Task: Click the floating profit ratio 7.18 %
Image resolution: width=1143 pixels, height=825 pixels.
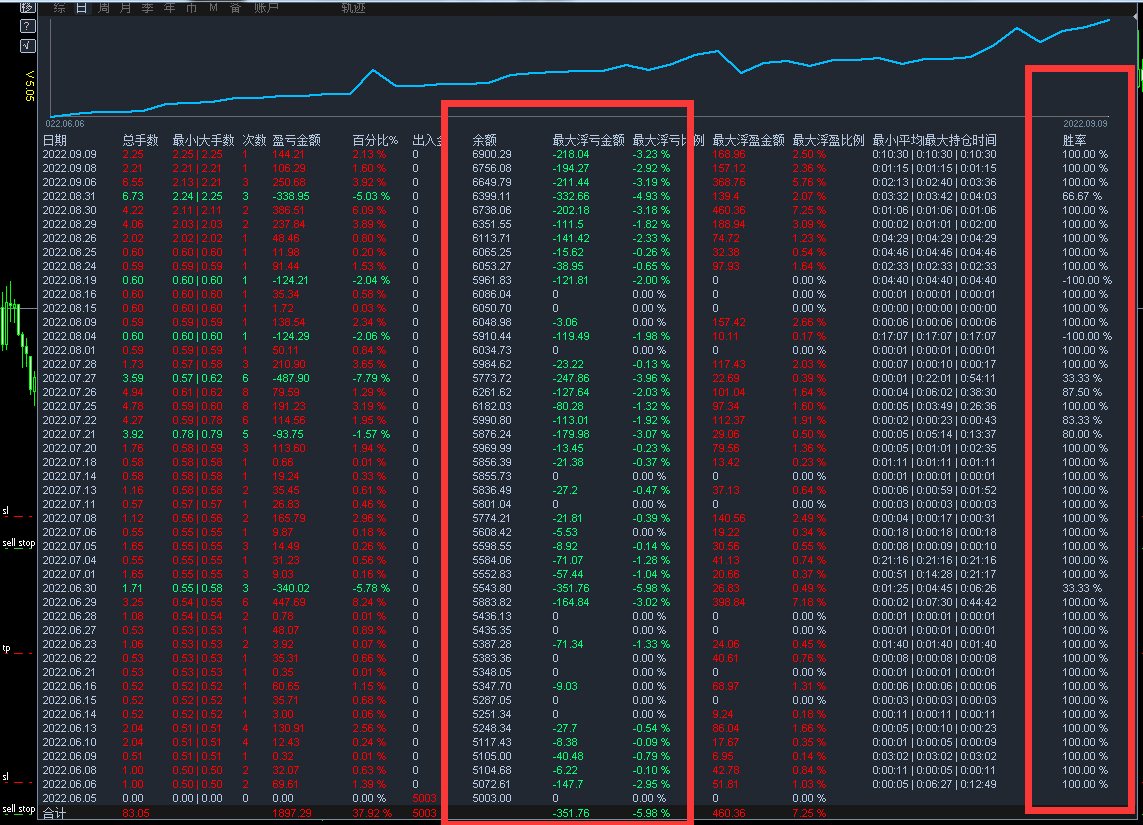Action: coord(809,602)
